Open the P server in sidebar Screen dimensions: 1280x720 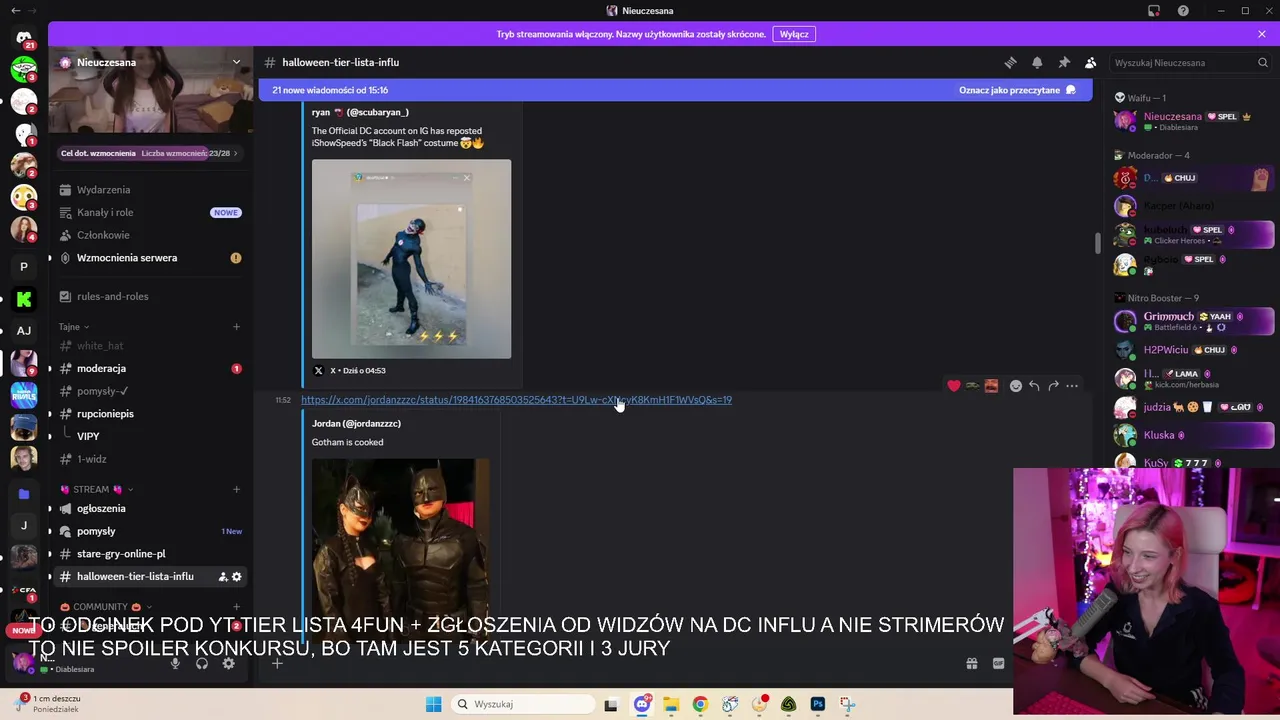tap(24, 267)
